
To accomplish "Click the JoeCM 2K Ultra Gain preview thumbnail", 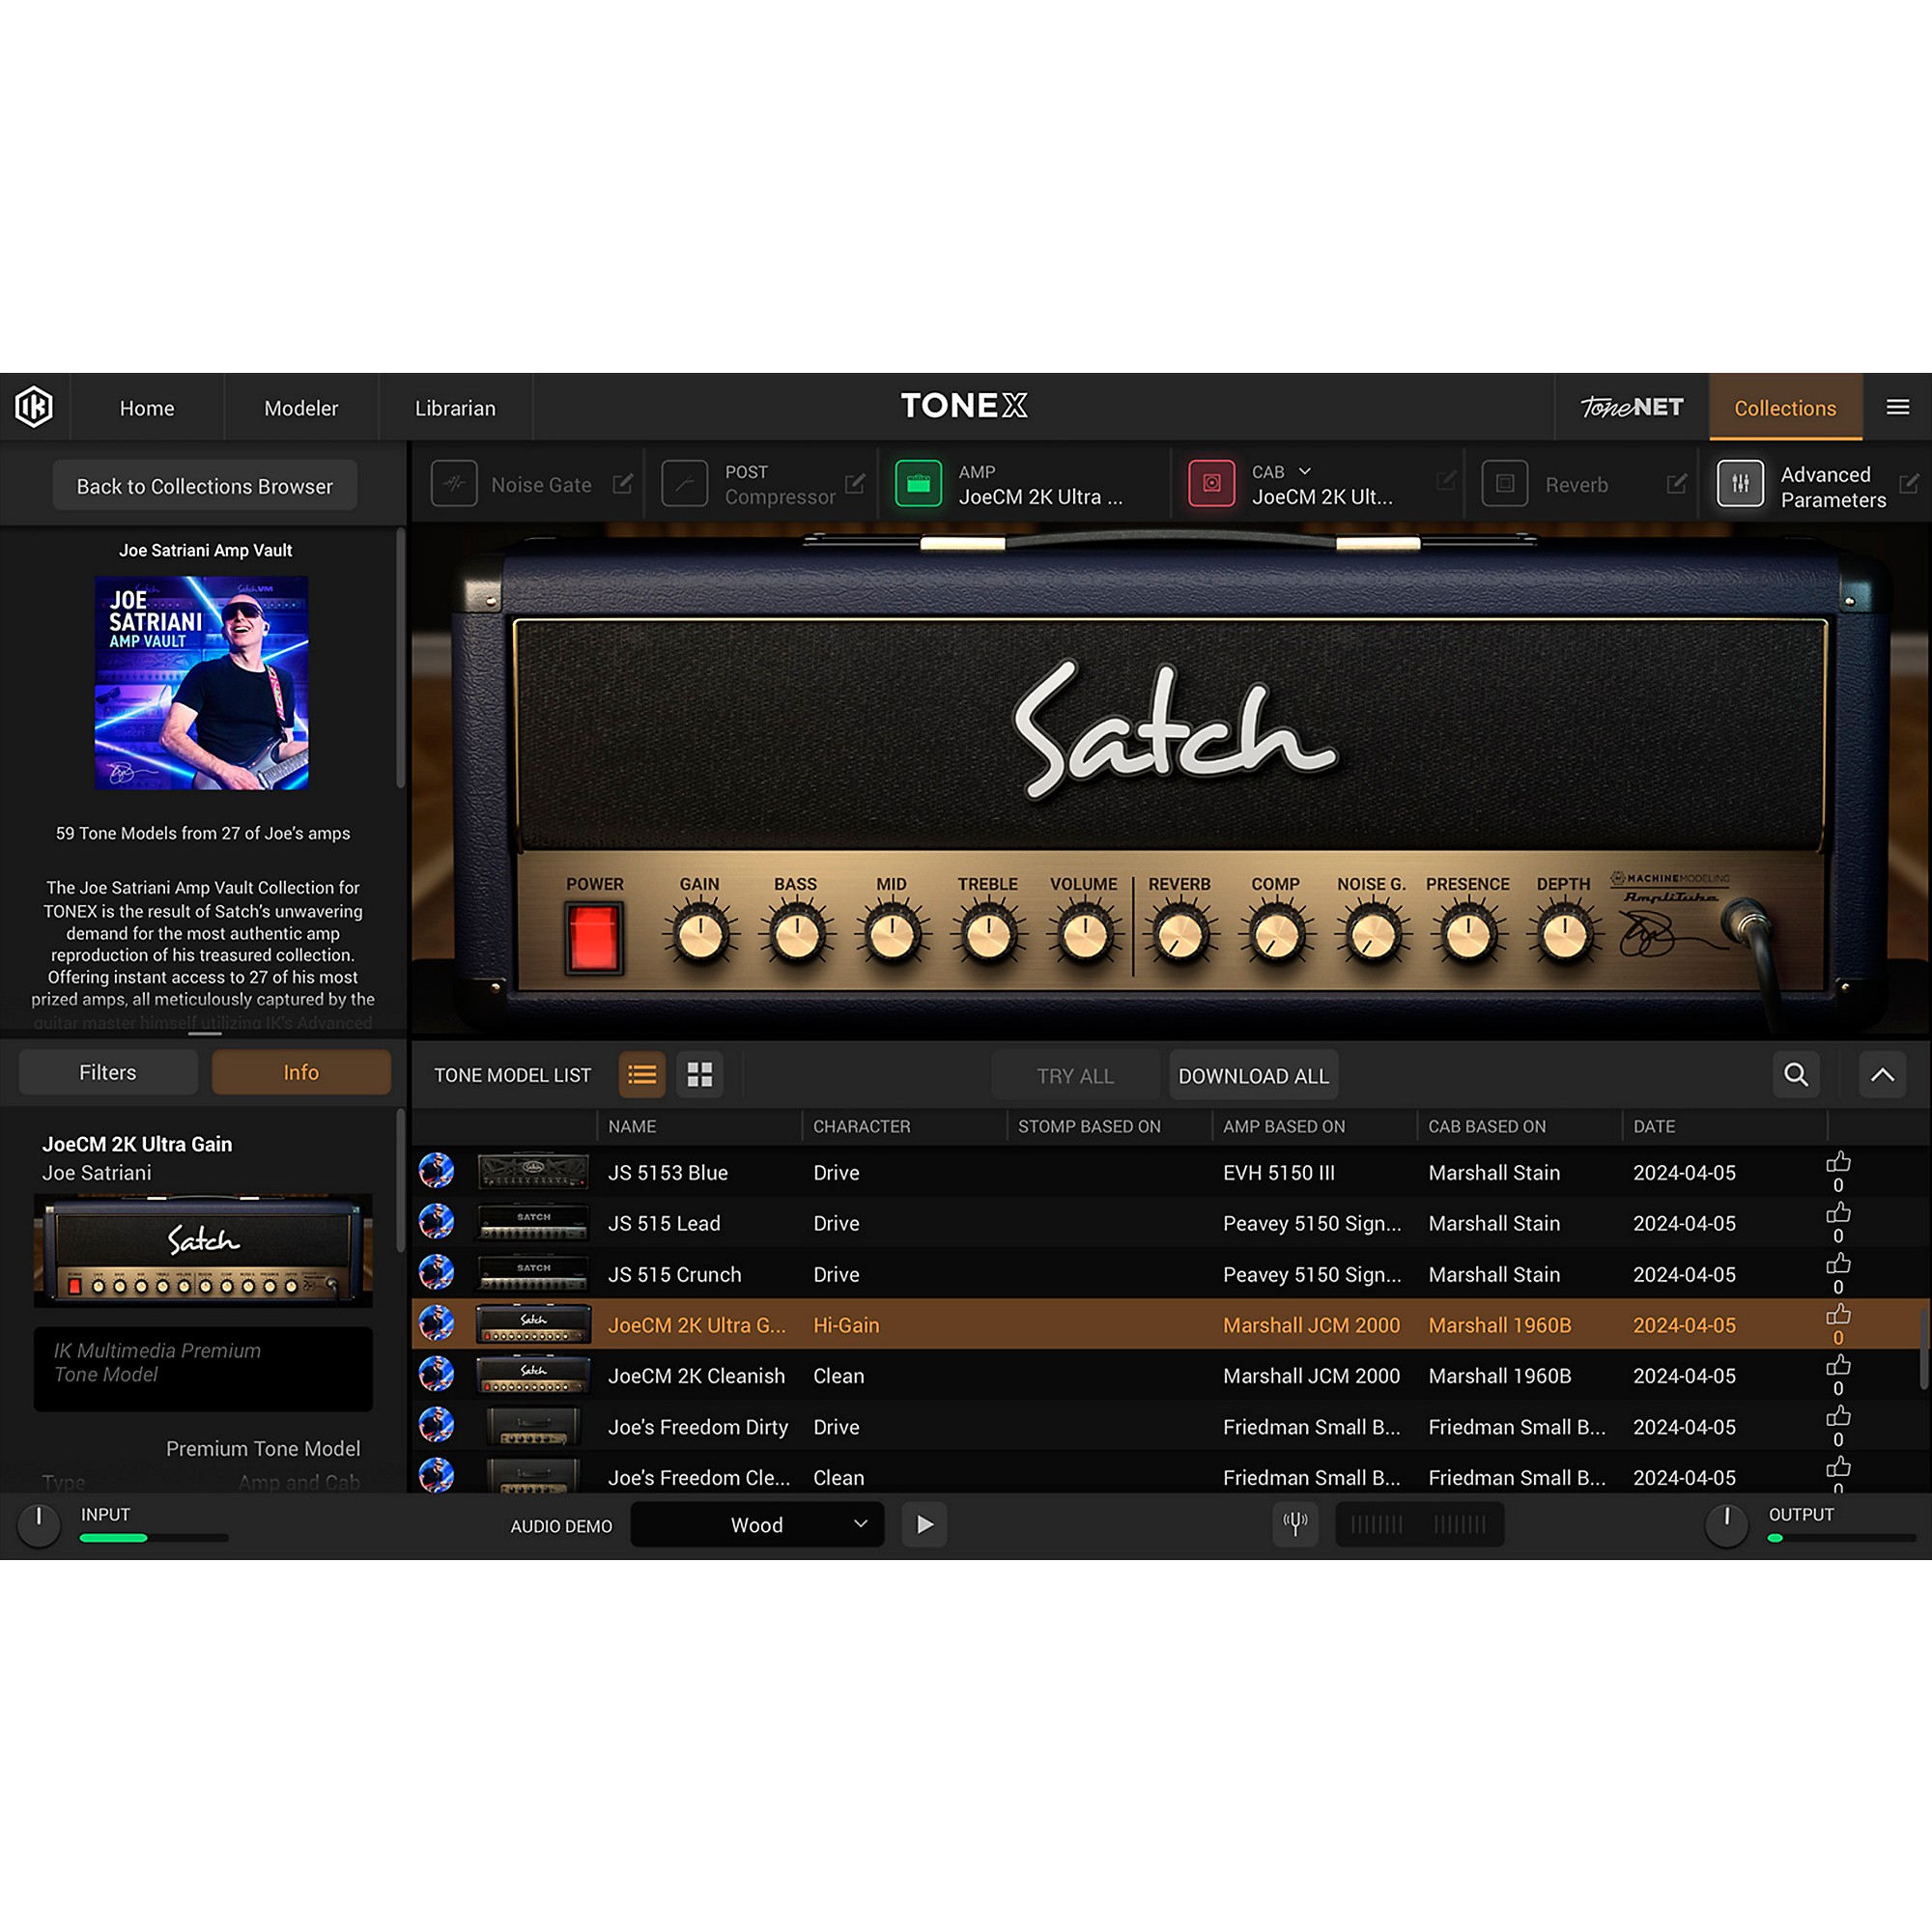I will (203, 1251).
